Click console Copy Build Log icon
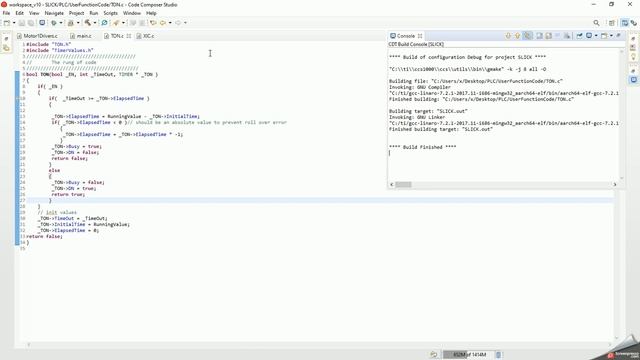This screenshot has width=640, height=360. pos(539,36)
